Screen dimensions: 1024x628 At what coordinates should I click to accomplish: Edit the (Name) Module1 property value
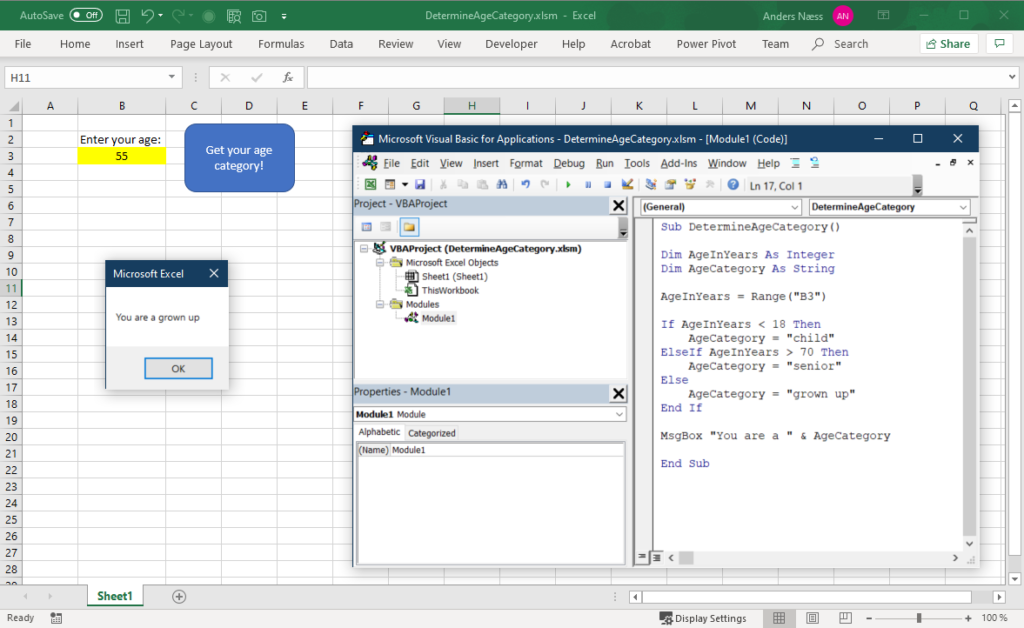tap(507, 450)
